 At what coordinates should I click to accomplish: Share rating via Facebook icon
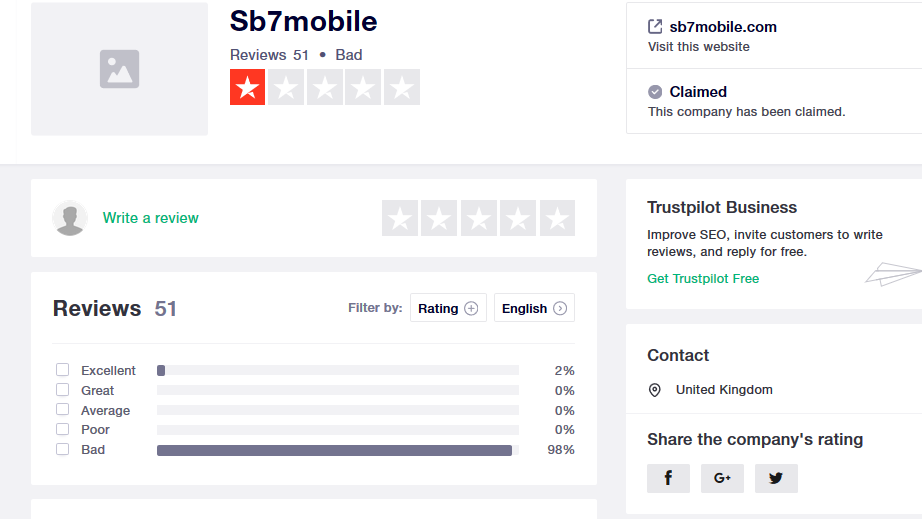click(x=668, y=478)
